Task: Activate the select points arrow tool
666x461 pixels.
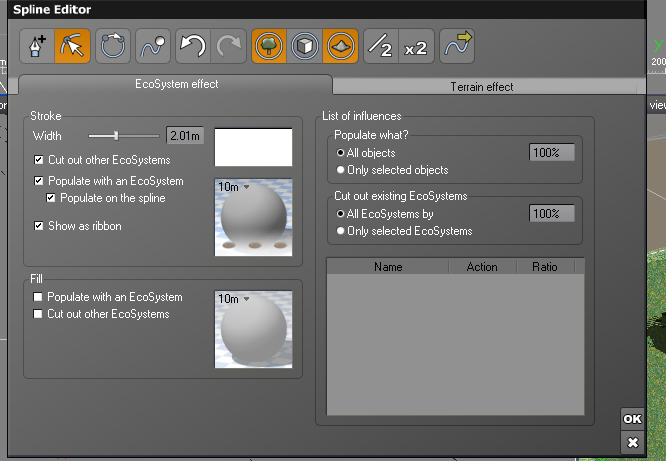Action: 72,46
